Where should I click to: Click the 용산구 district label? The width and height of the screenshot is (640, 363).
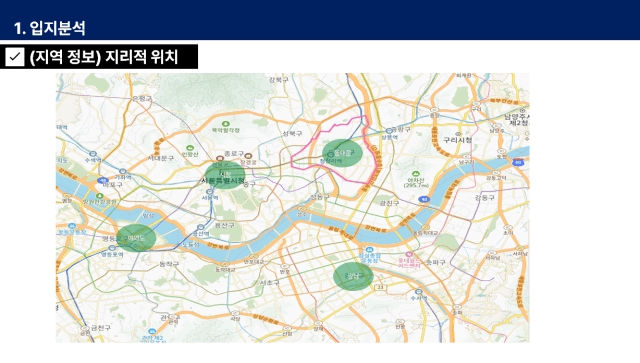[225, 225]
